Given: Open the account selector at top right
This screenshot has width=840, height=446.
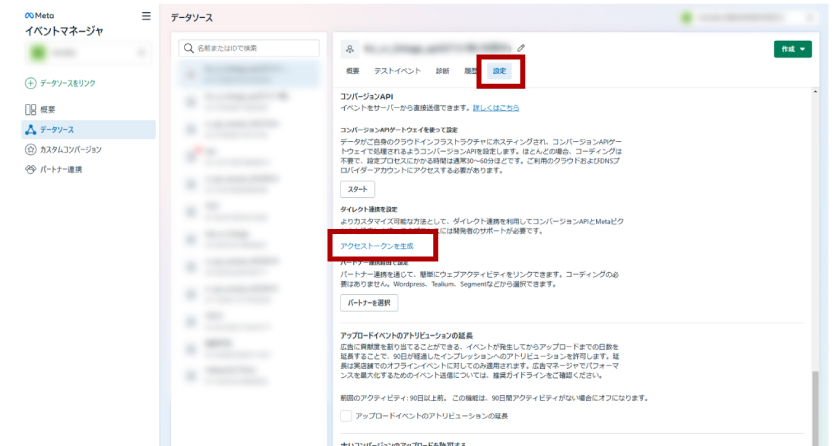Looking at the screenshot, I should [x=748, y=18].
